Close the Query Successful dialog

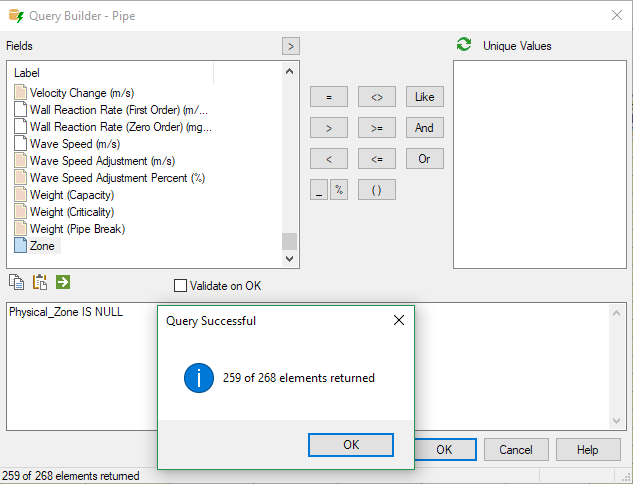coord(399,320)
